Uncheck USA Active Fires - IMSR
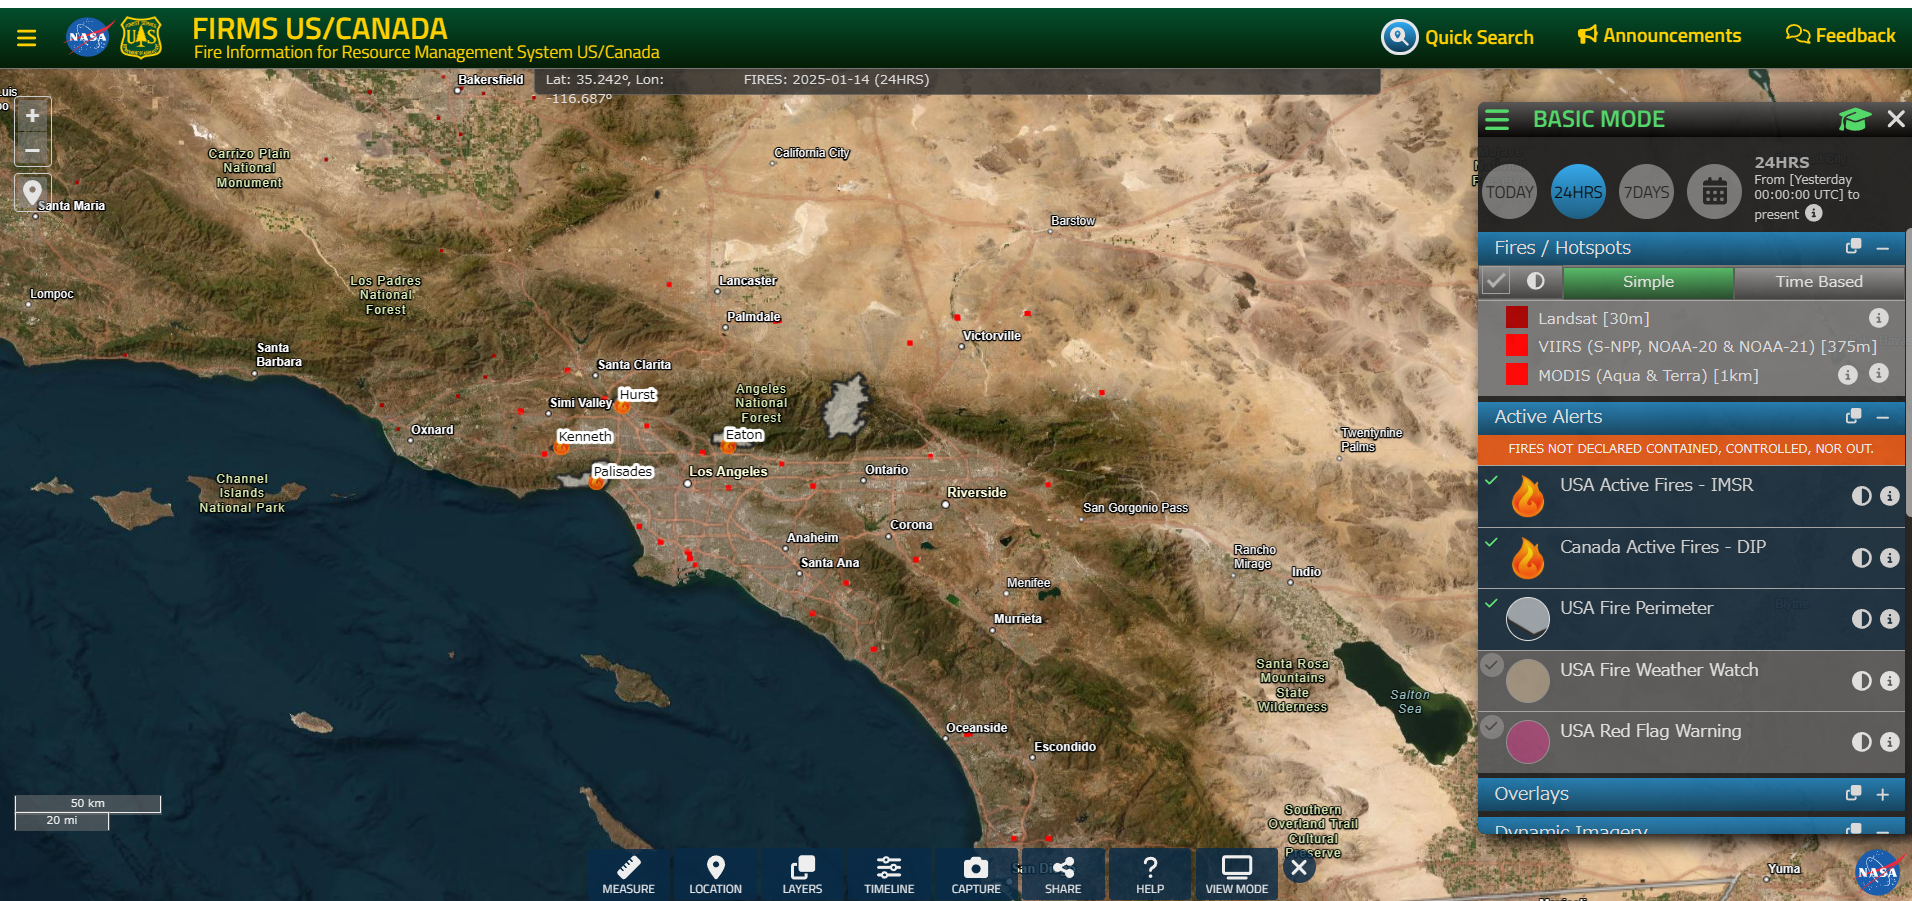Screen dimensions: 1912x901 coord(1492,481)
